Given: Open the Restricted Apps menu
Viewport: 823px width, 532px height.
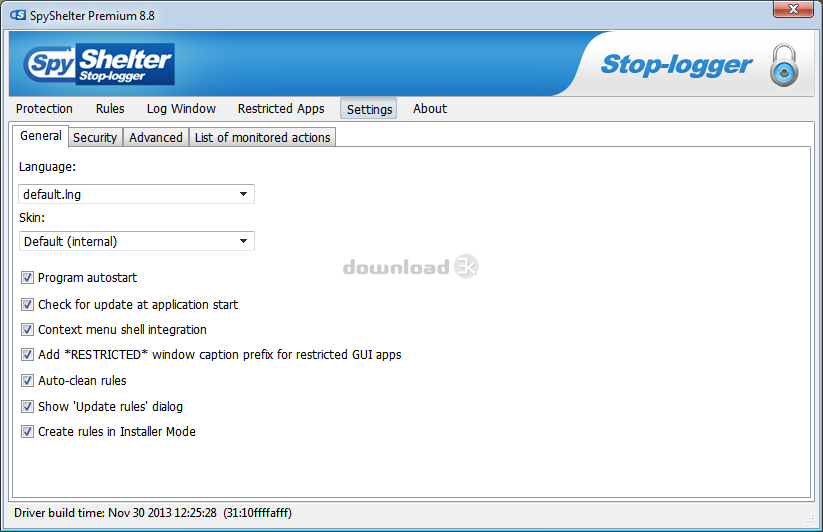Looking at the screenshot, I should (x=281, y=109).
